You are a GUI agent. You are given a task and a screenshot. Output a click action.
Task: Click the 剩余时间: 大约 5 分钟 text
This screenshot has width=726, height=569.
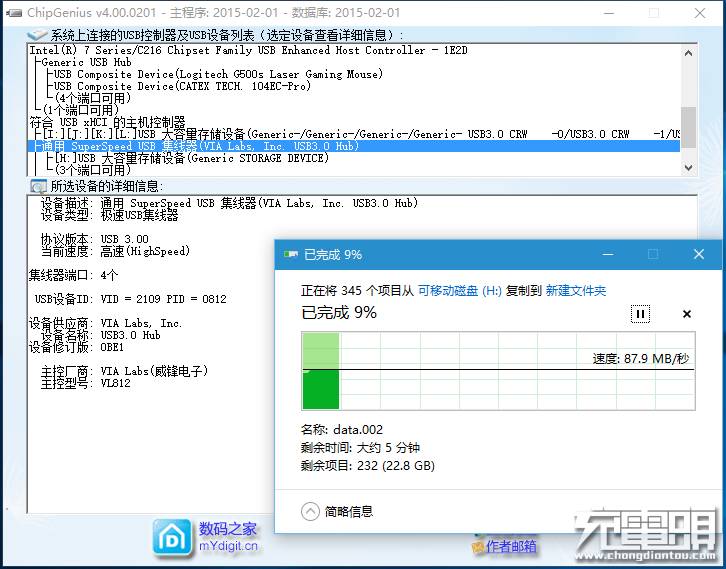coord(360,448)
